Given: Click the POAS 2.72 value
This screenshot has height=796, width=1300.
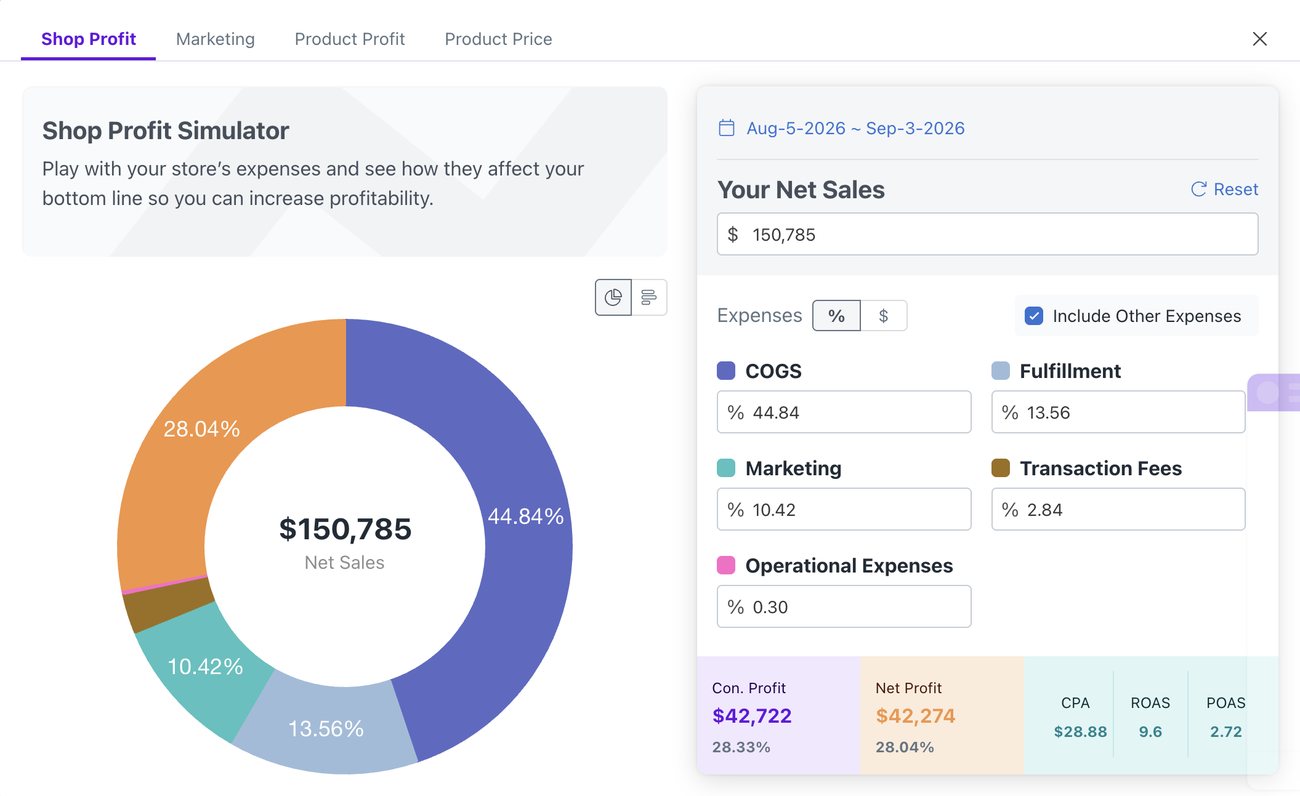Looking at the screenshot, I should (x=1226, y=732).
